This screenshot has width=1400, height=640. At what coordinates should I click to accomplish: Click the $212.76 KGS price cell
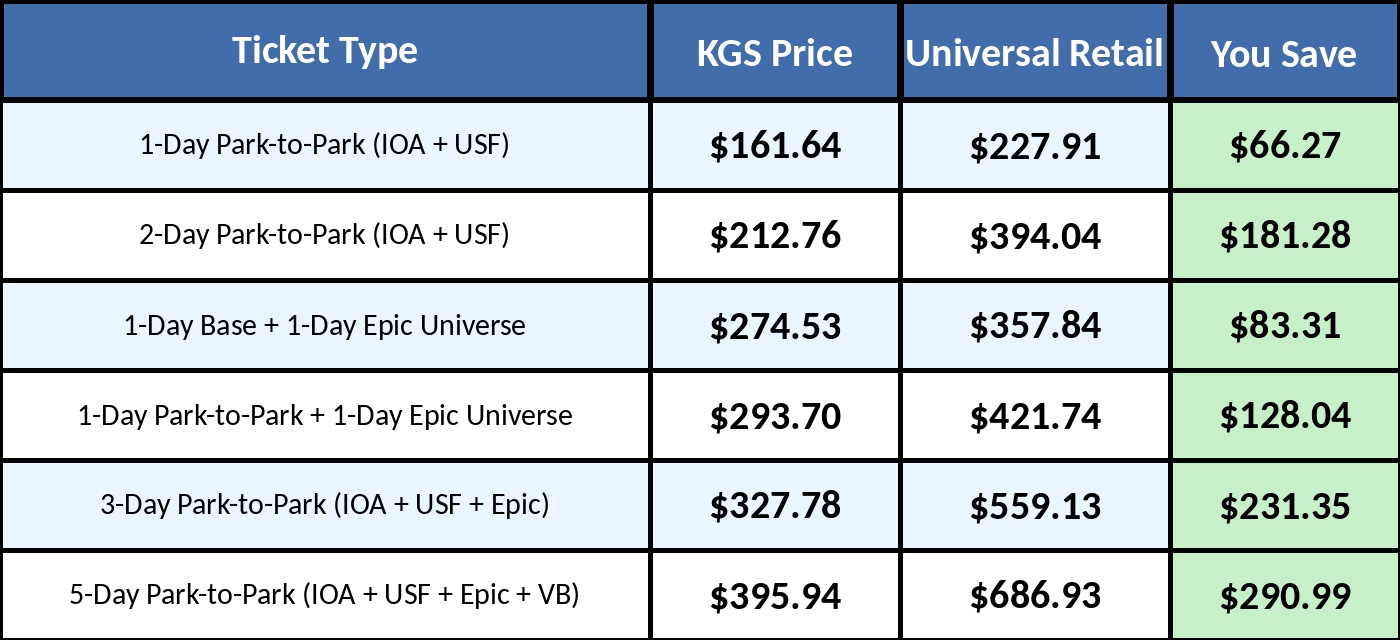pyautogui.click(x=775, y=236)
